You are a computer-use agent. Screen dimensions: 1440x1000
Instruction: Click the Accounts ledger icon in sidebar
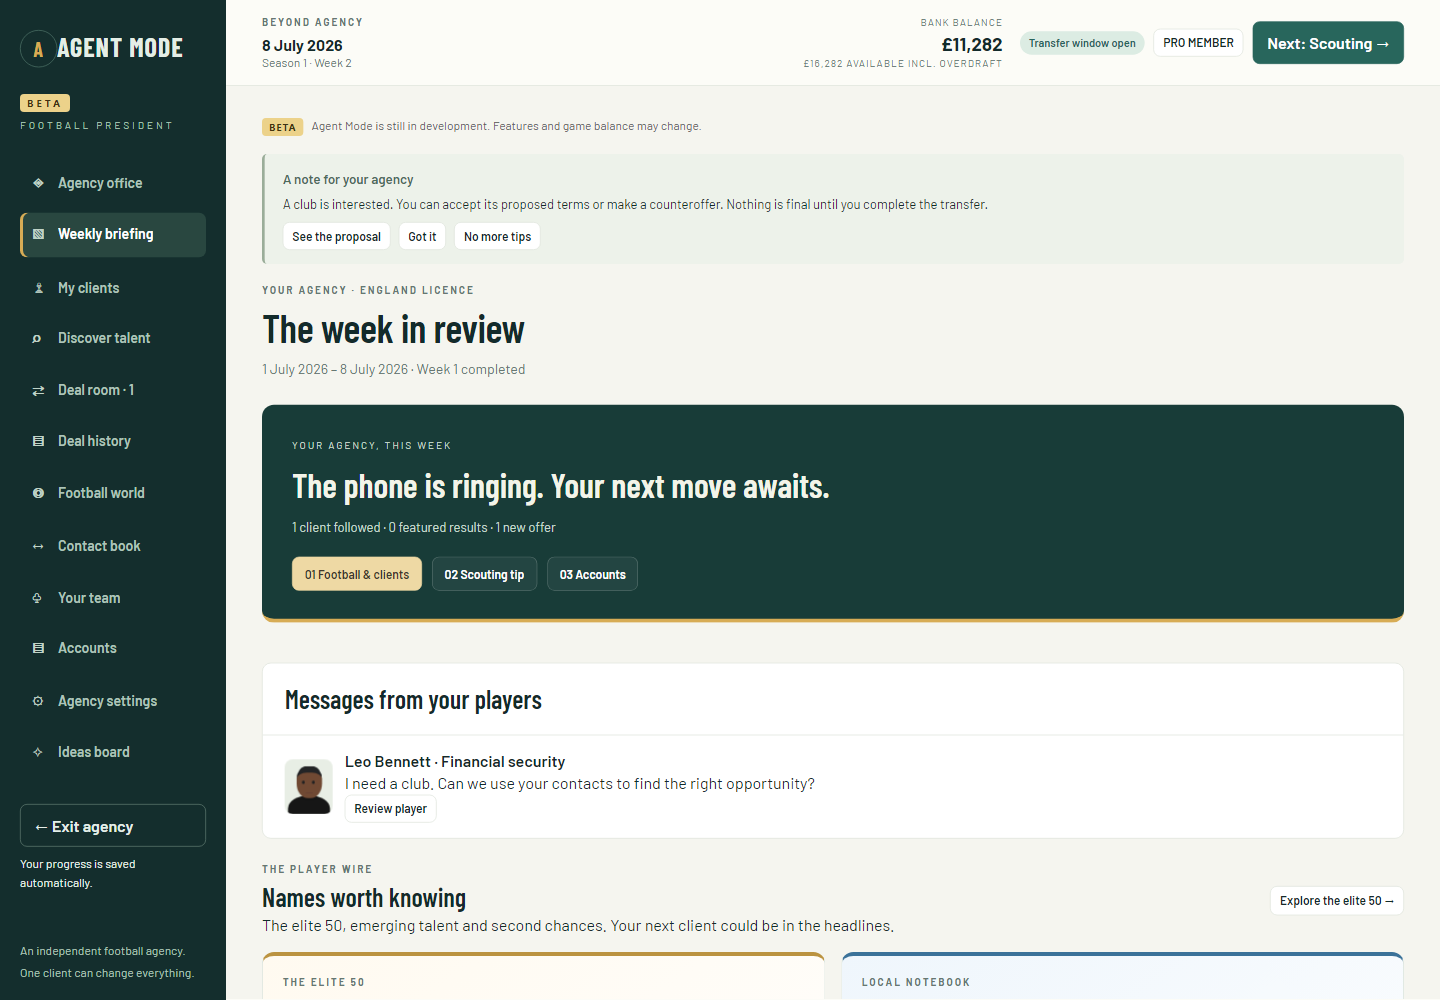coord(38,648)
